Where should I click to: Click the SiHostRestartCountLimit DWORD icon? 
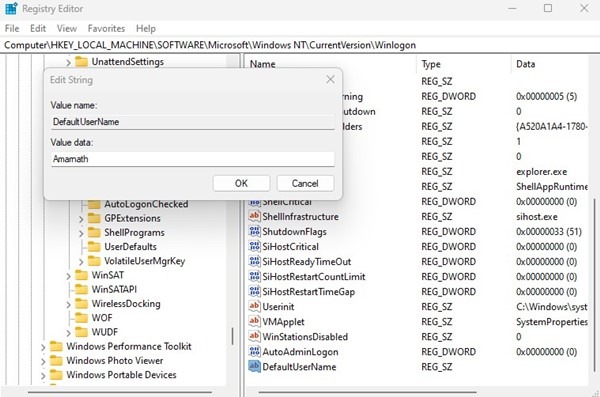tap(254, 276)
